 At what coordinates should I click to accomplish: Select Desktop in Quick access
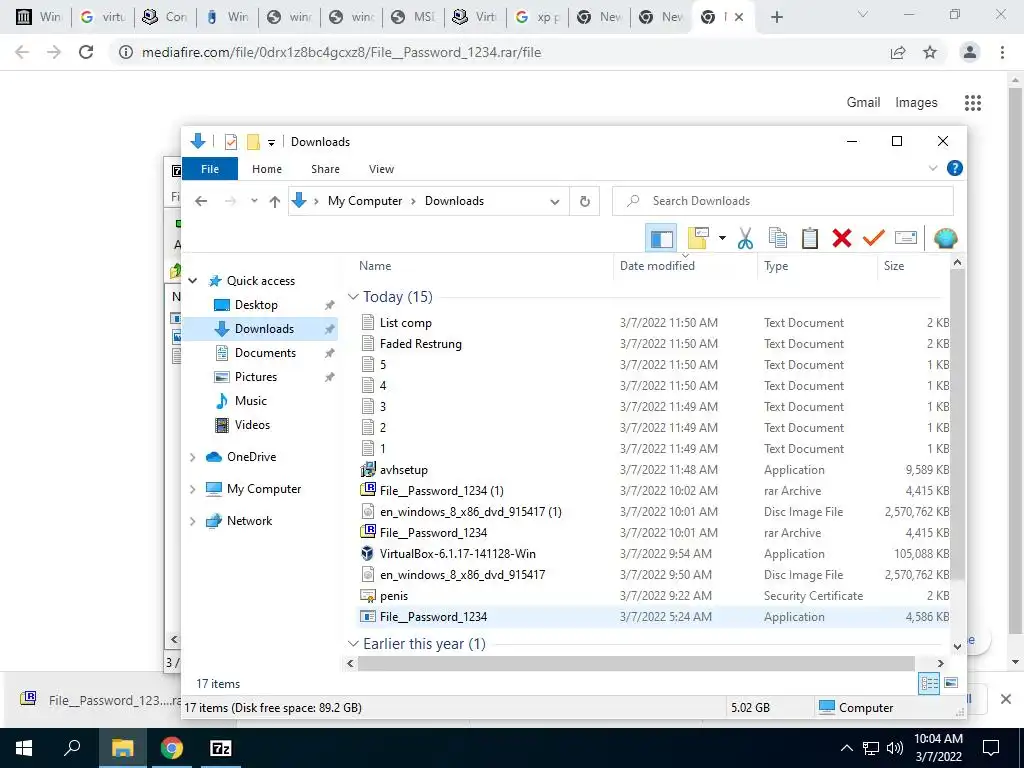tap(255, 305)
